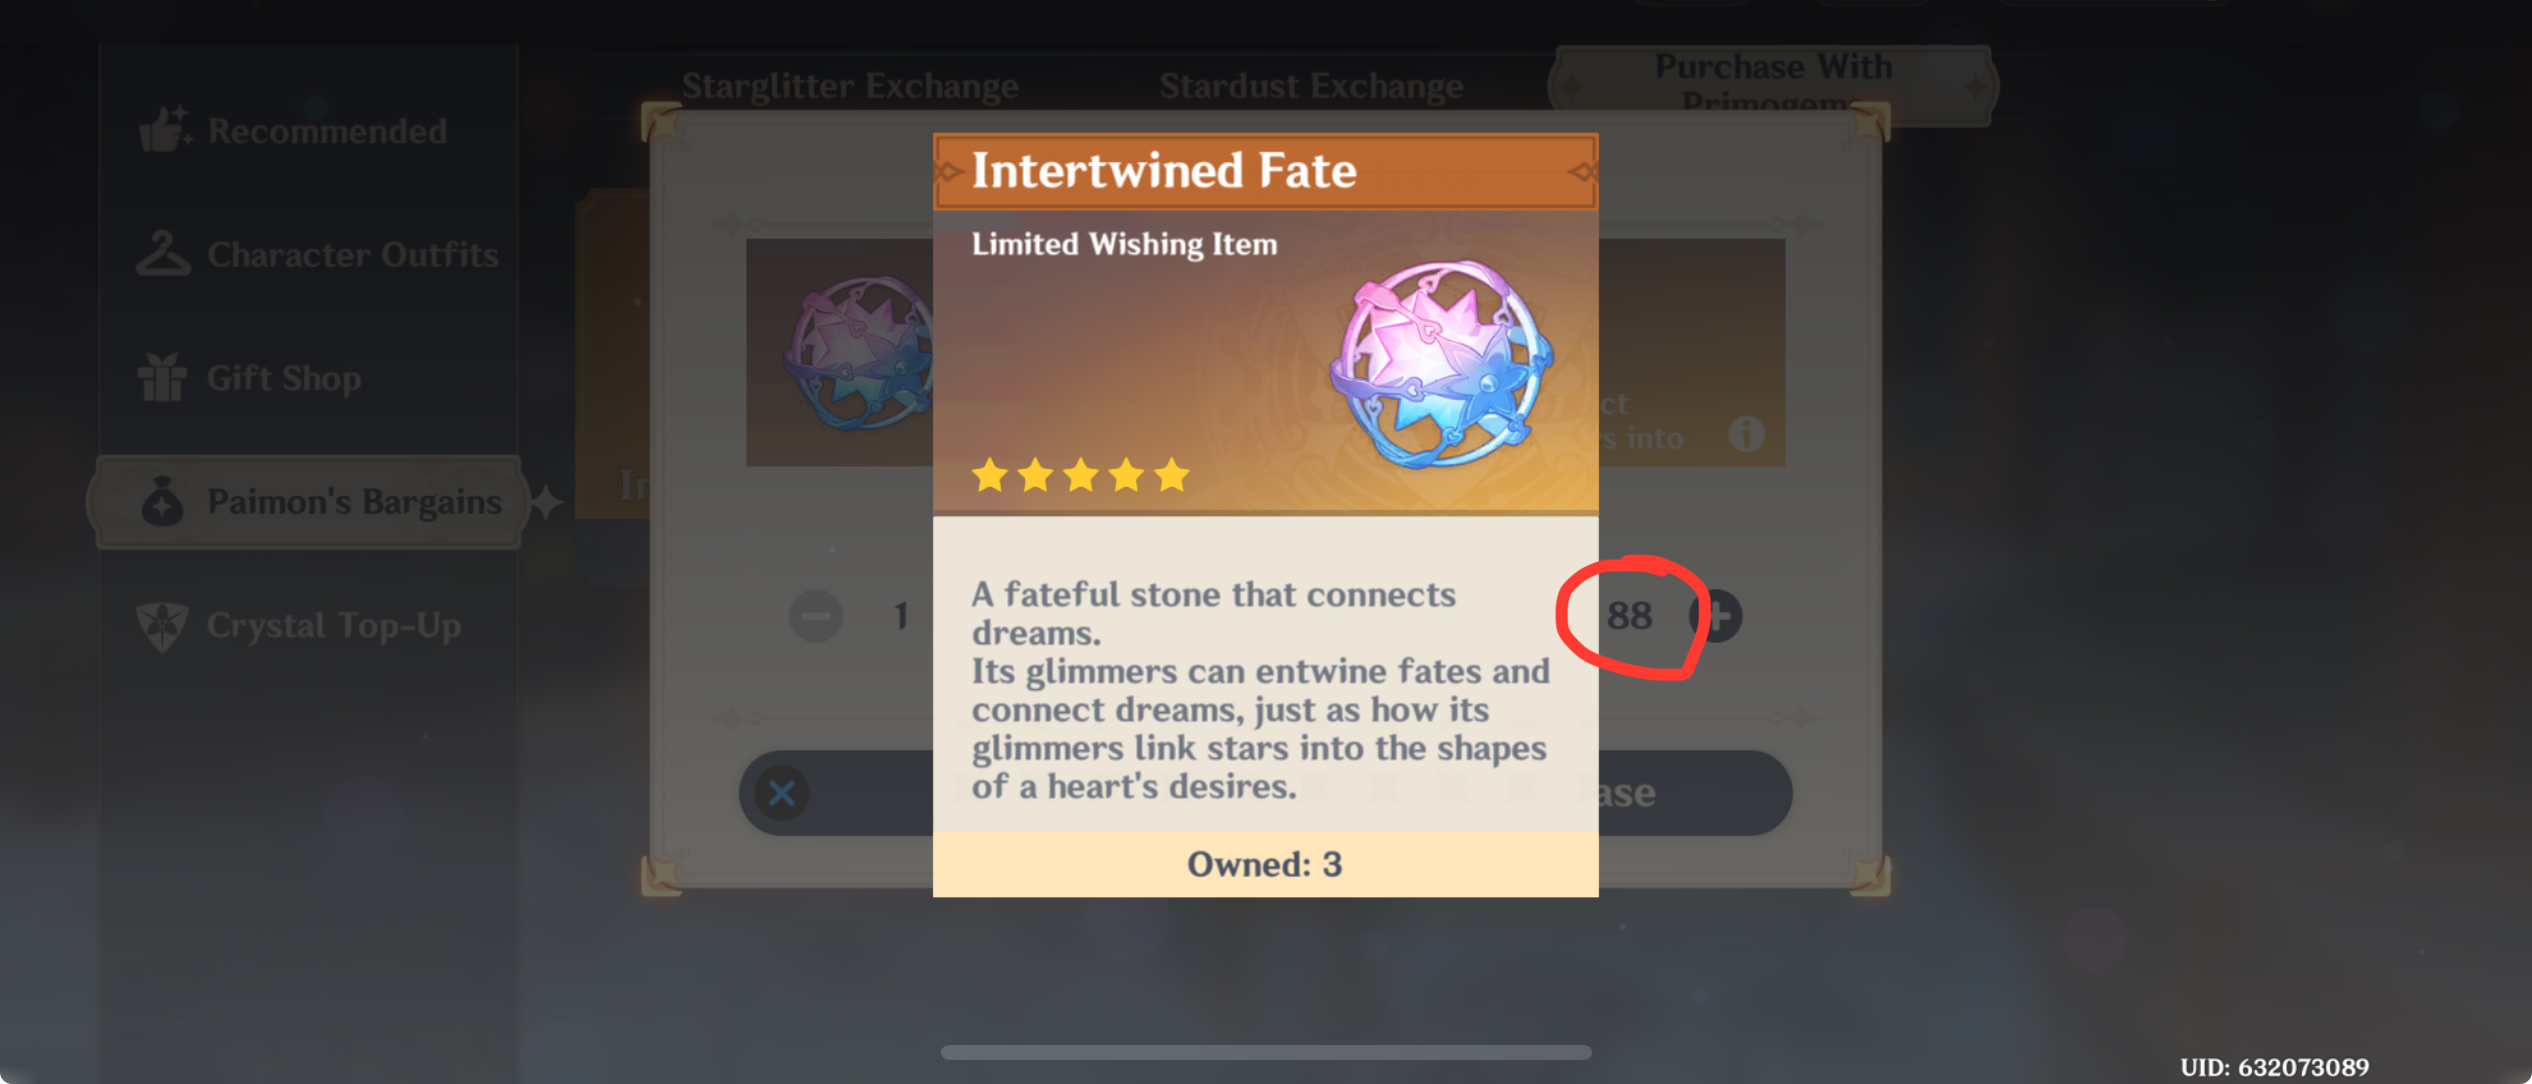This screenshot has height=1084, width=2532.
Task: Click the dimmed Intertwined Fate thumbnail
Action: (858, 352)
